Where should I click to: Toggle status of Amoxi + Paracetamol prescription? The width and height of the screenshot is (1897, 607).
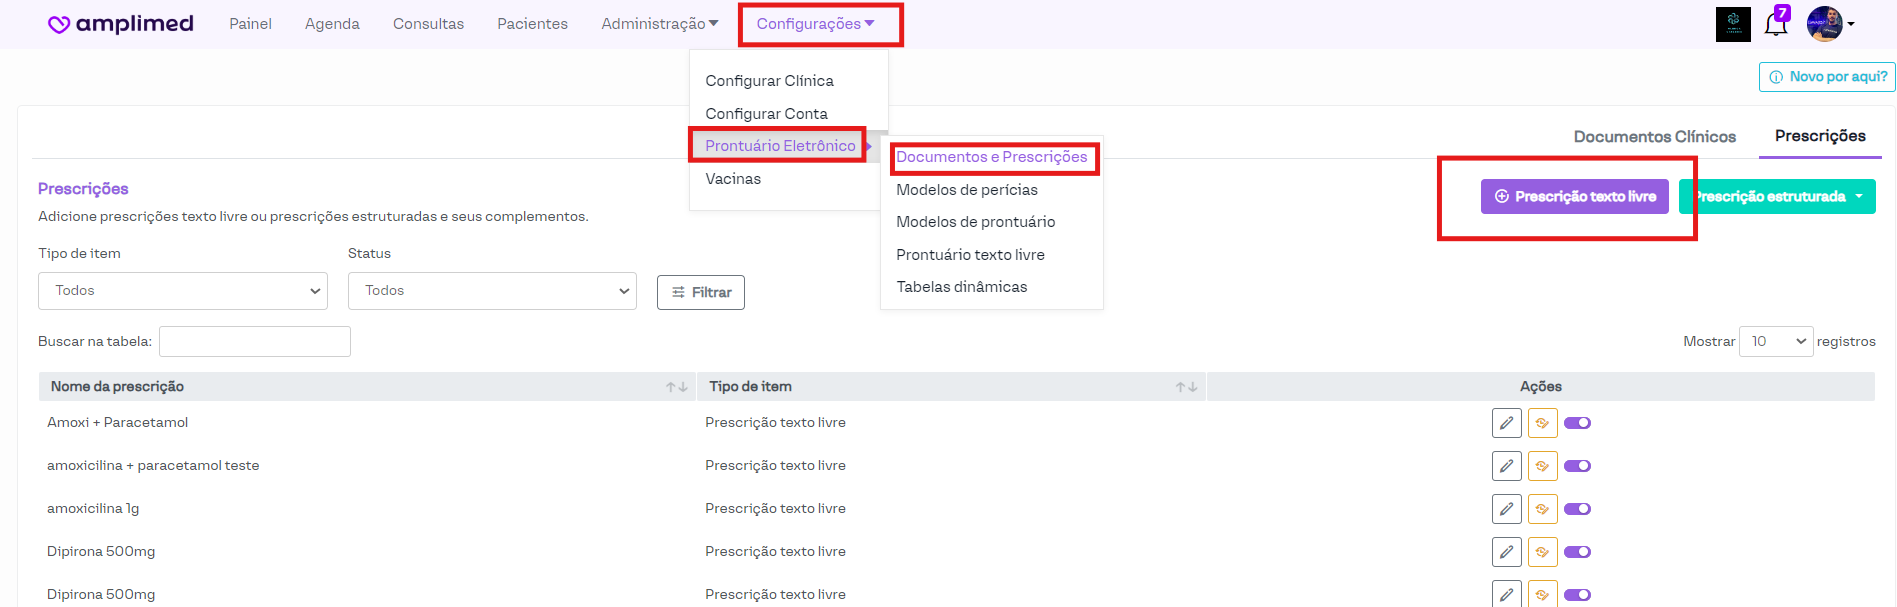1577,423
